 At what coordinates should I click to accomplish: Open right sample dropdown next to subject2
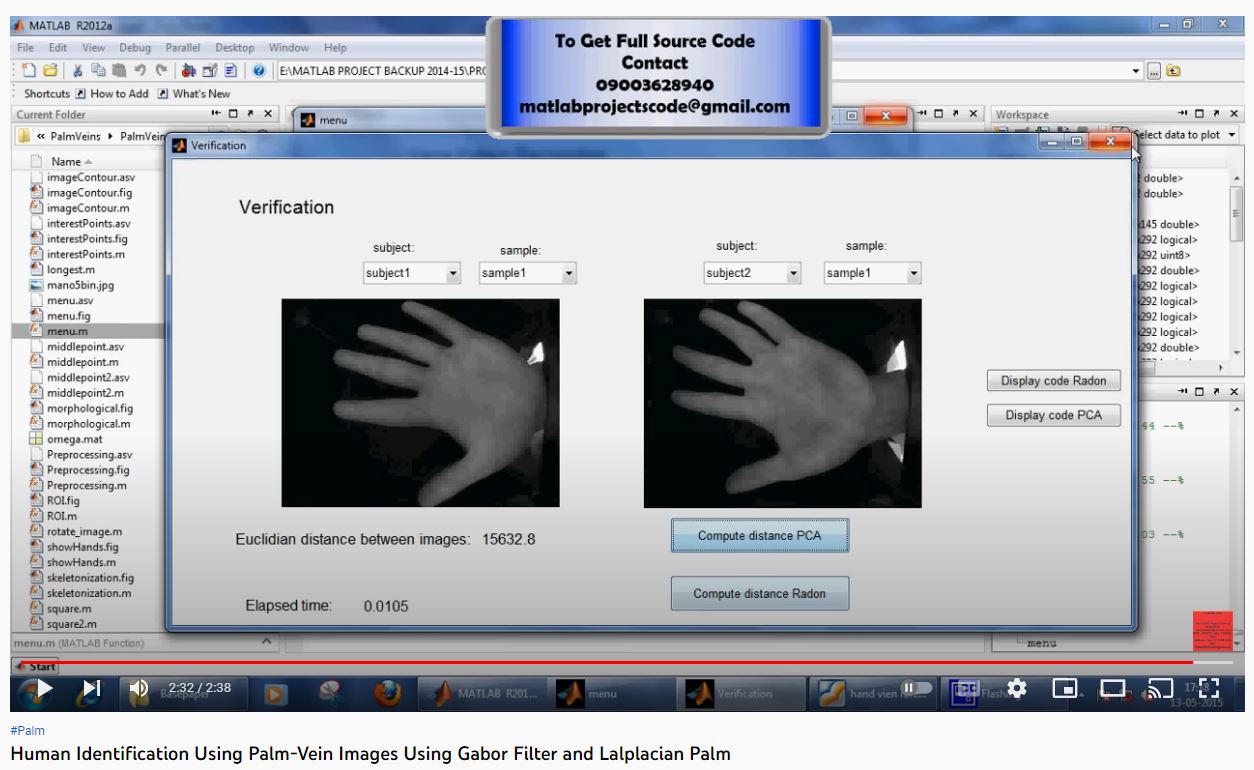(872, 272)
